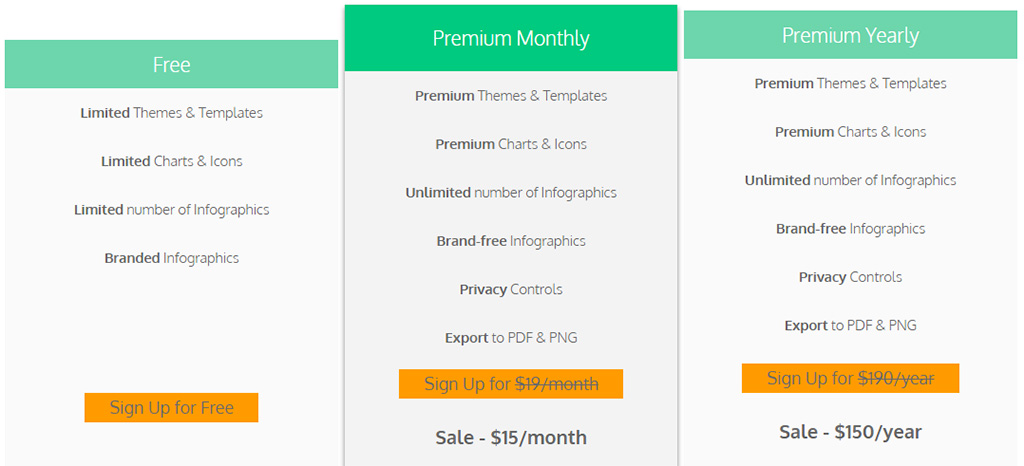Click Export to PDF & PNG under Premium Monthly

[x=511, y=338]
